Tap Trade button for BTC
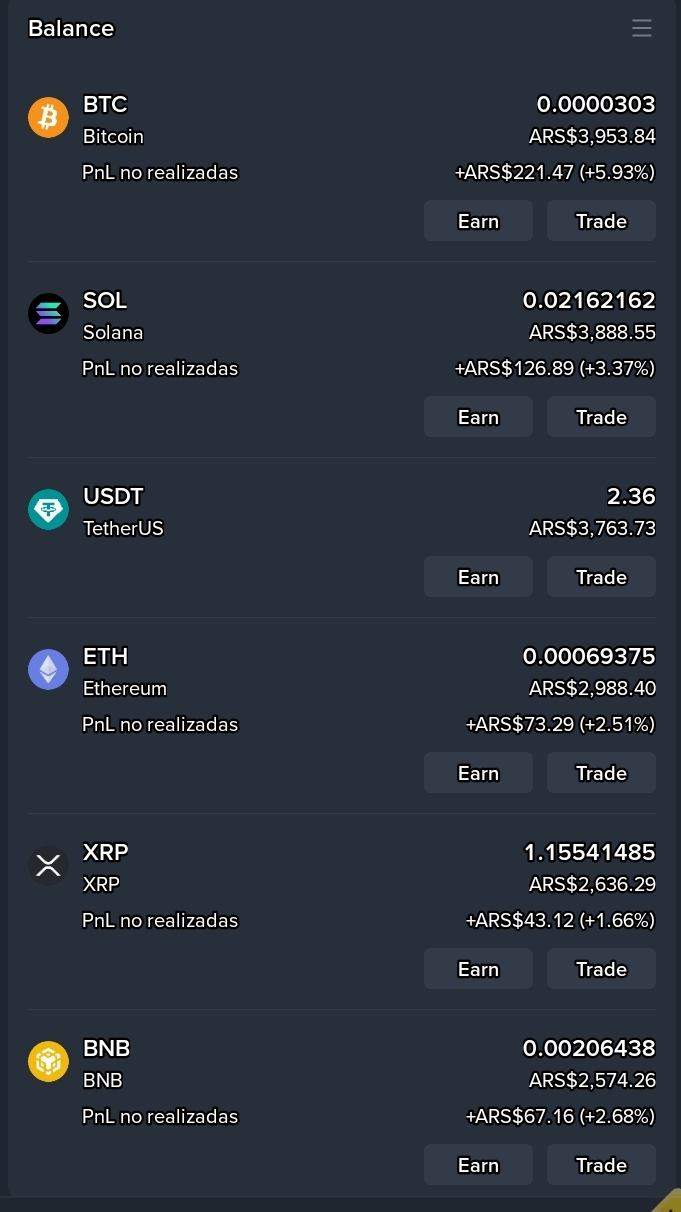Viewport: 681px width, 1212px height. [601, 221]
